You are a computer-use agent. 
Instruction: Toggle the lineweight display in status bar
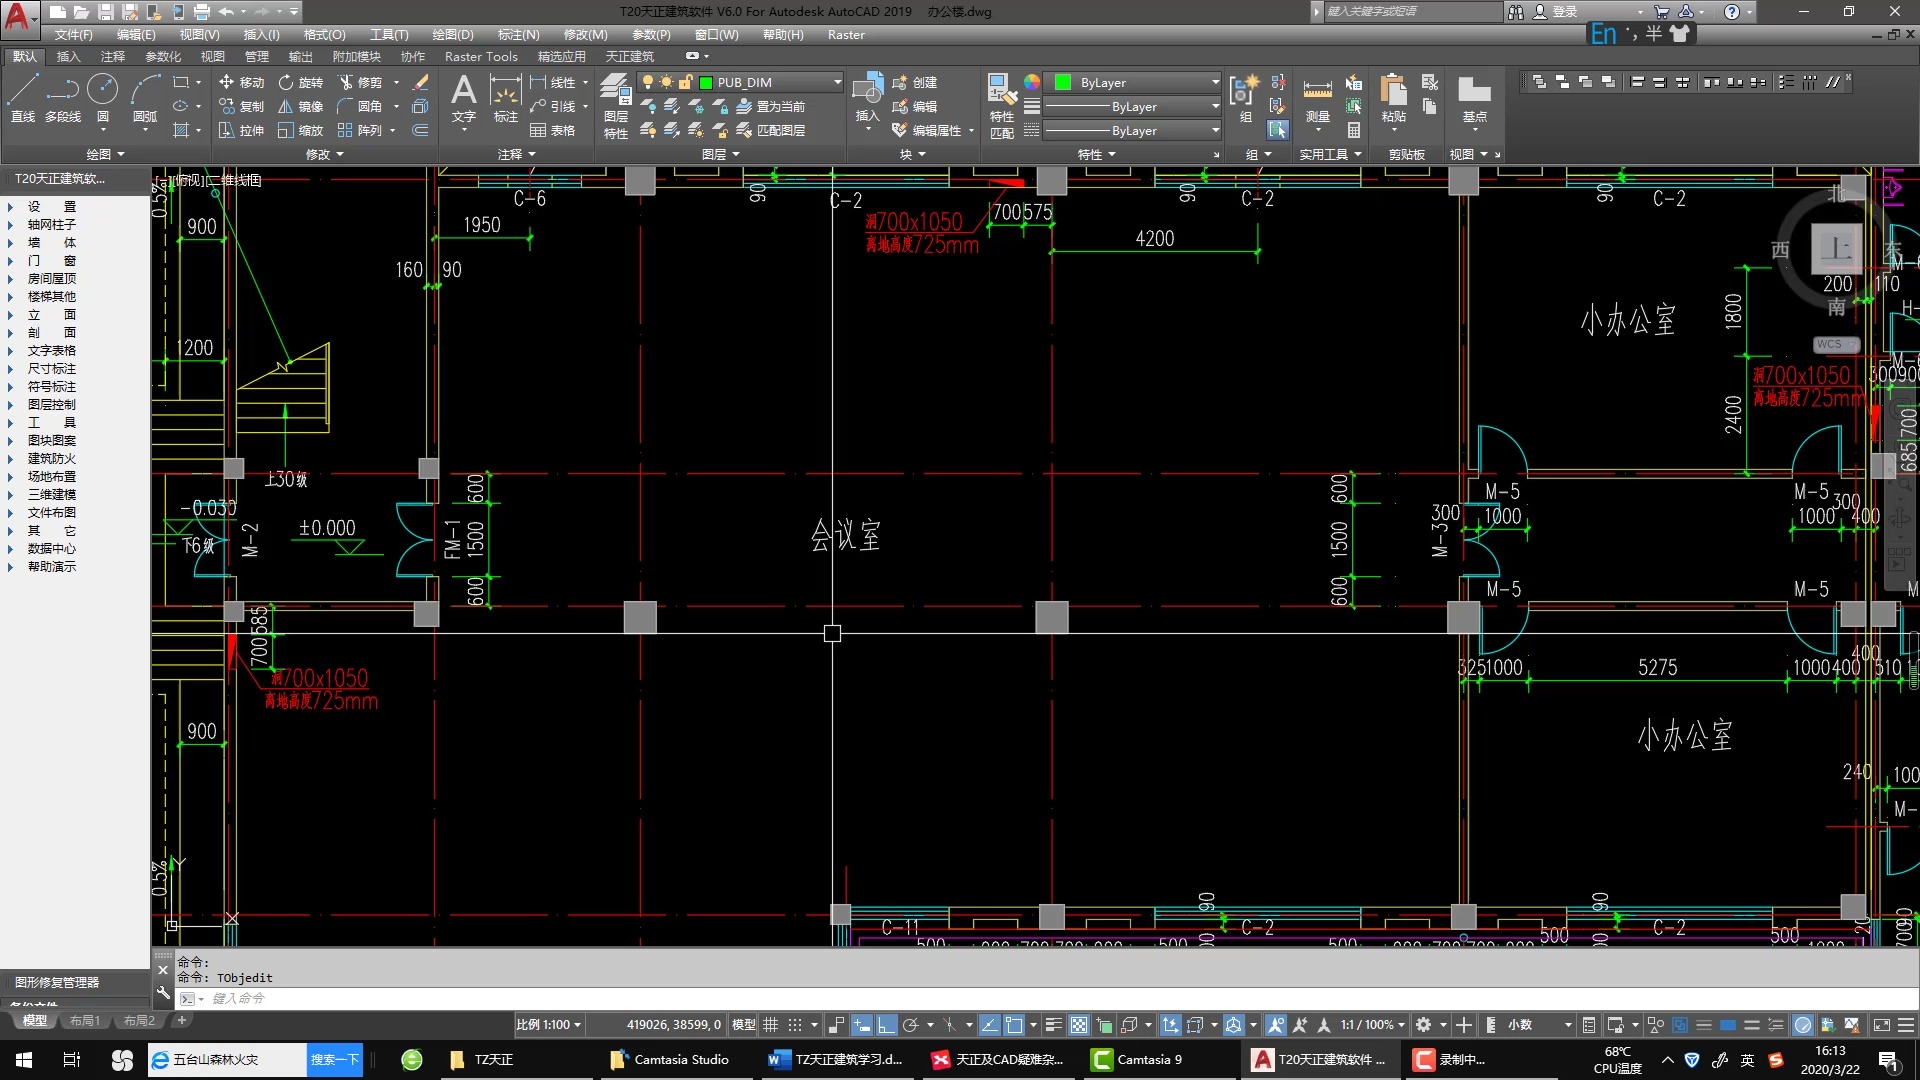click(1053, 1025)
